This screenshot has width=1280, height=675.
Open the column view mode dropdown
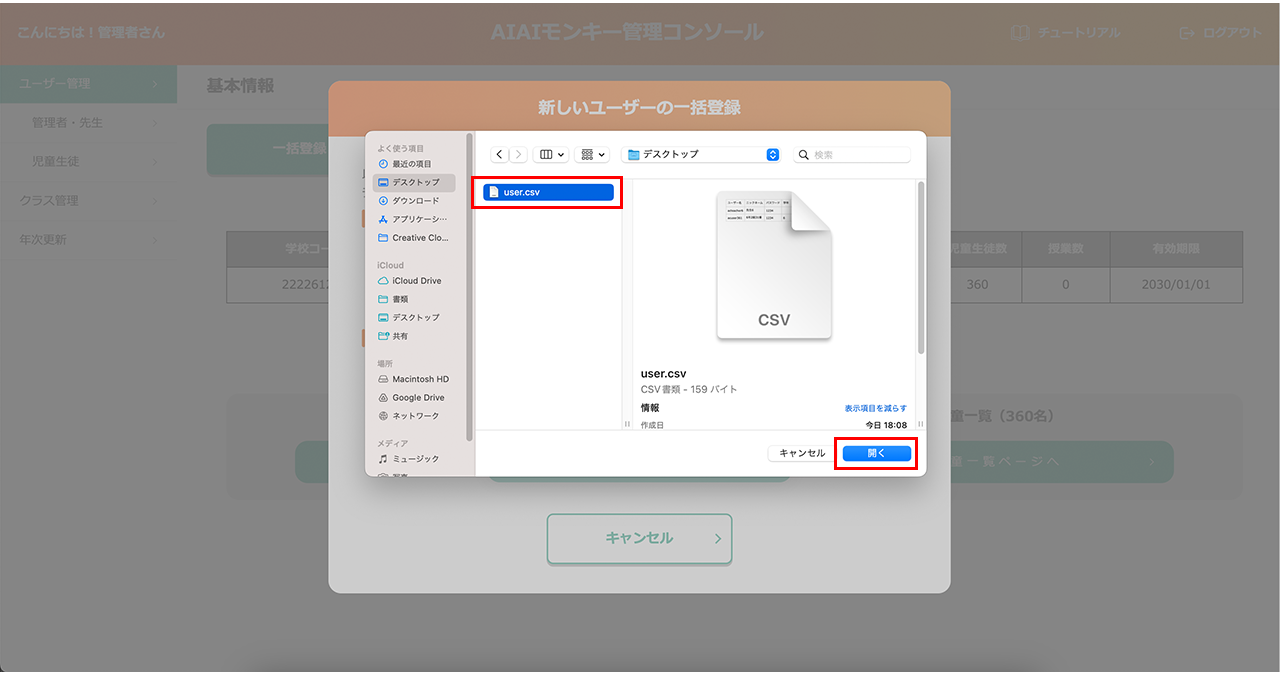coord(551,155)
